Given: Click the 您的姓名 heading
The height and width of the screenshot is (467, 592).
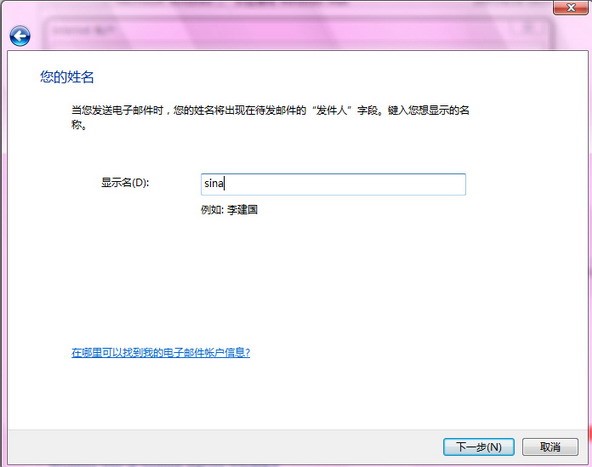Looking at the screenshot, I should pyautogui.click(x=67, y=77).
